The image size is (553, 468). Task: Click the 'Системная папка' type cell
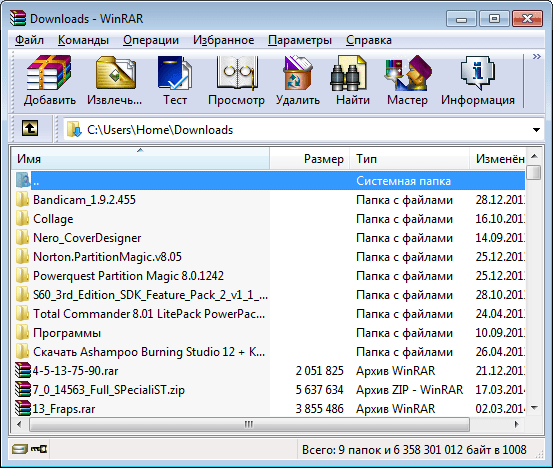(x=403, y=181)
